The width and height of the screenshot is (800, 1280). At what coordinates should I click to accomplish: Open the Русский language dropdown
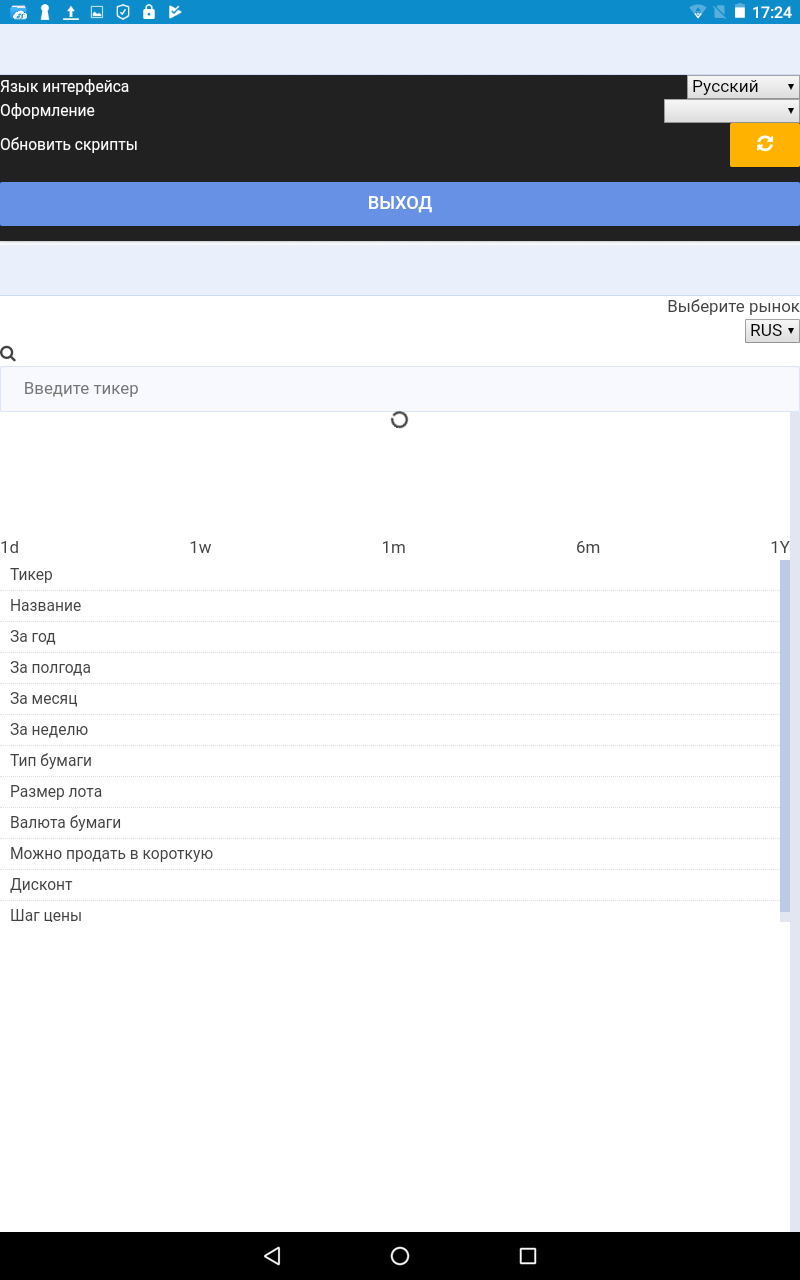point(743,87)
